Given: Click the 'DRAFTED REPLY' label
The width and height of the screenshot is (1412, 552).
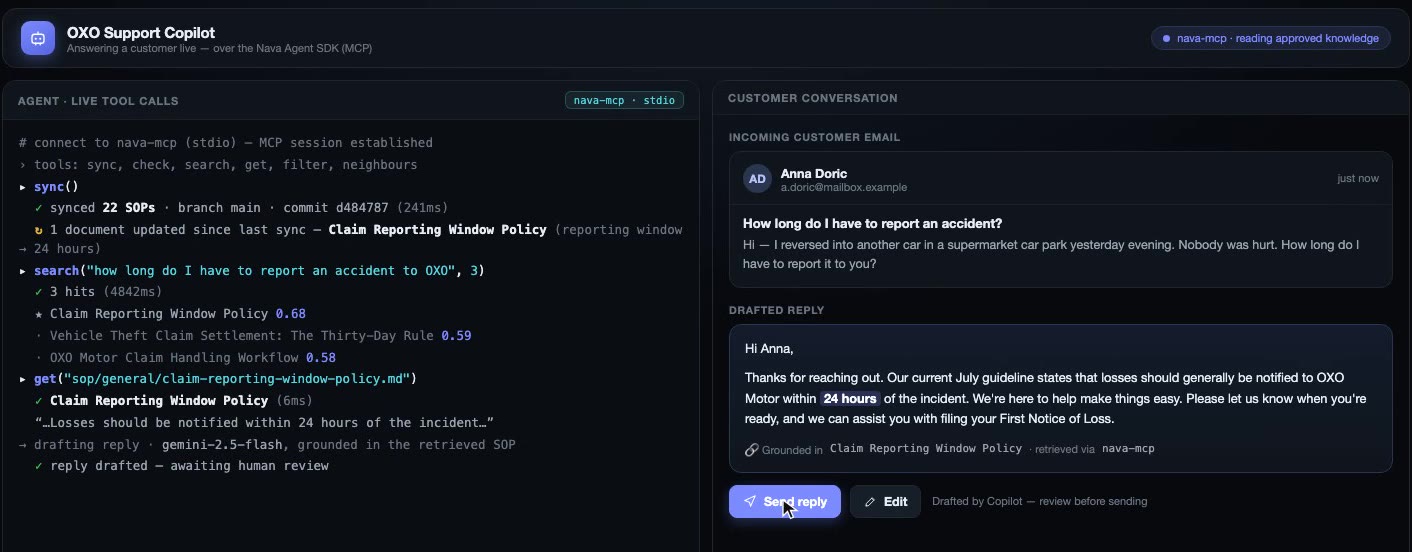Looking at the screenshot, I should pos(777,310).
